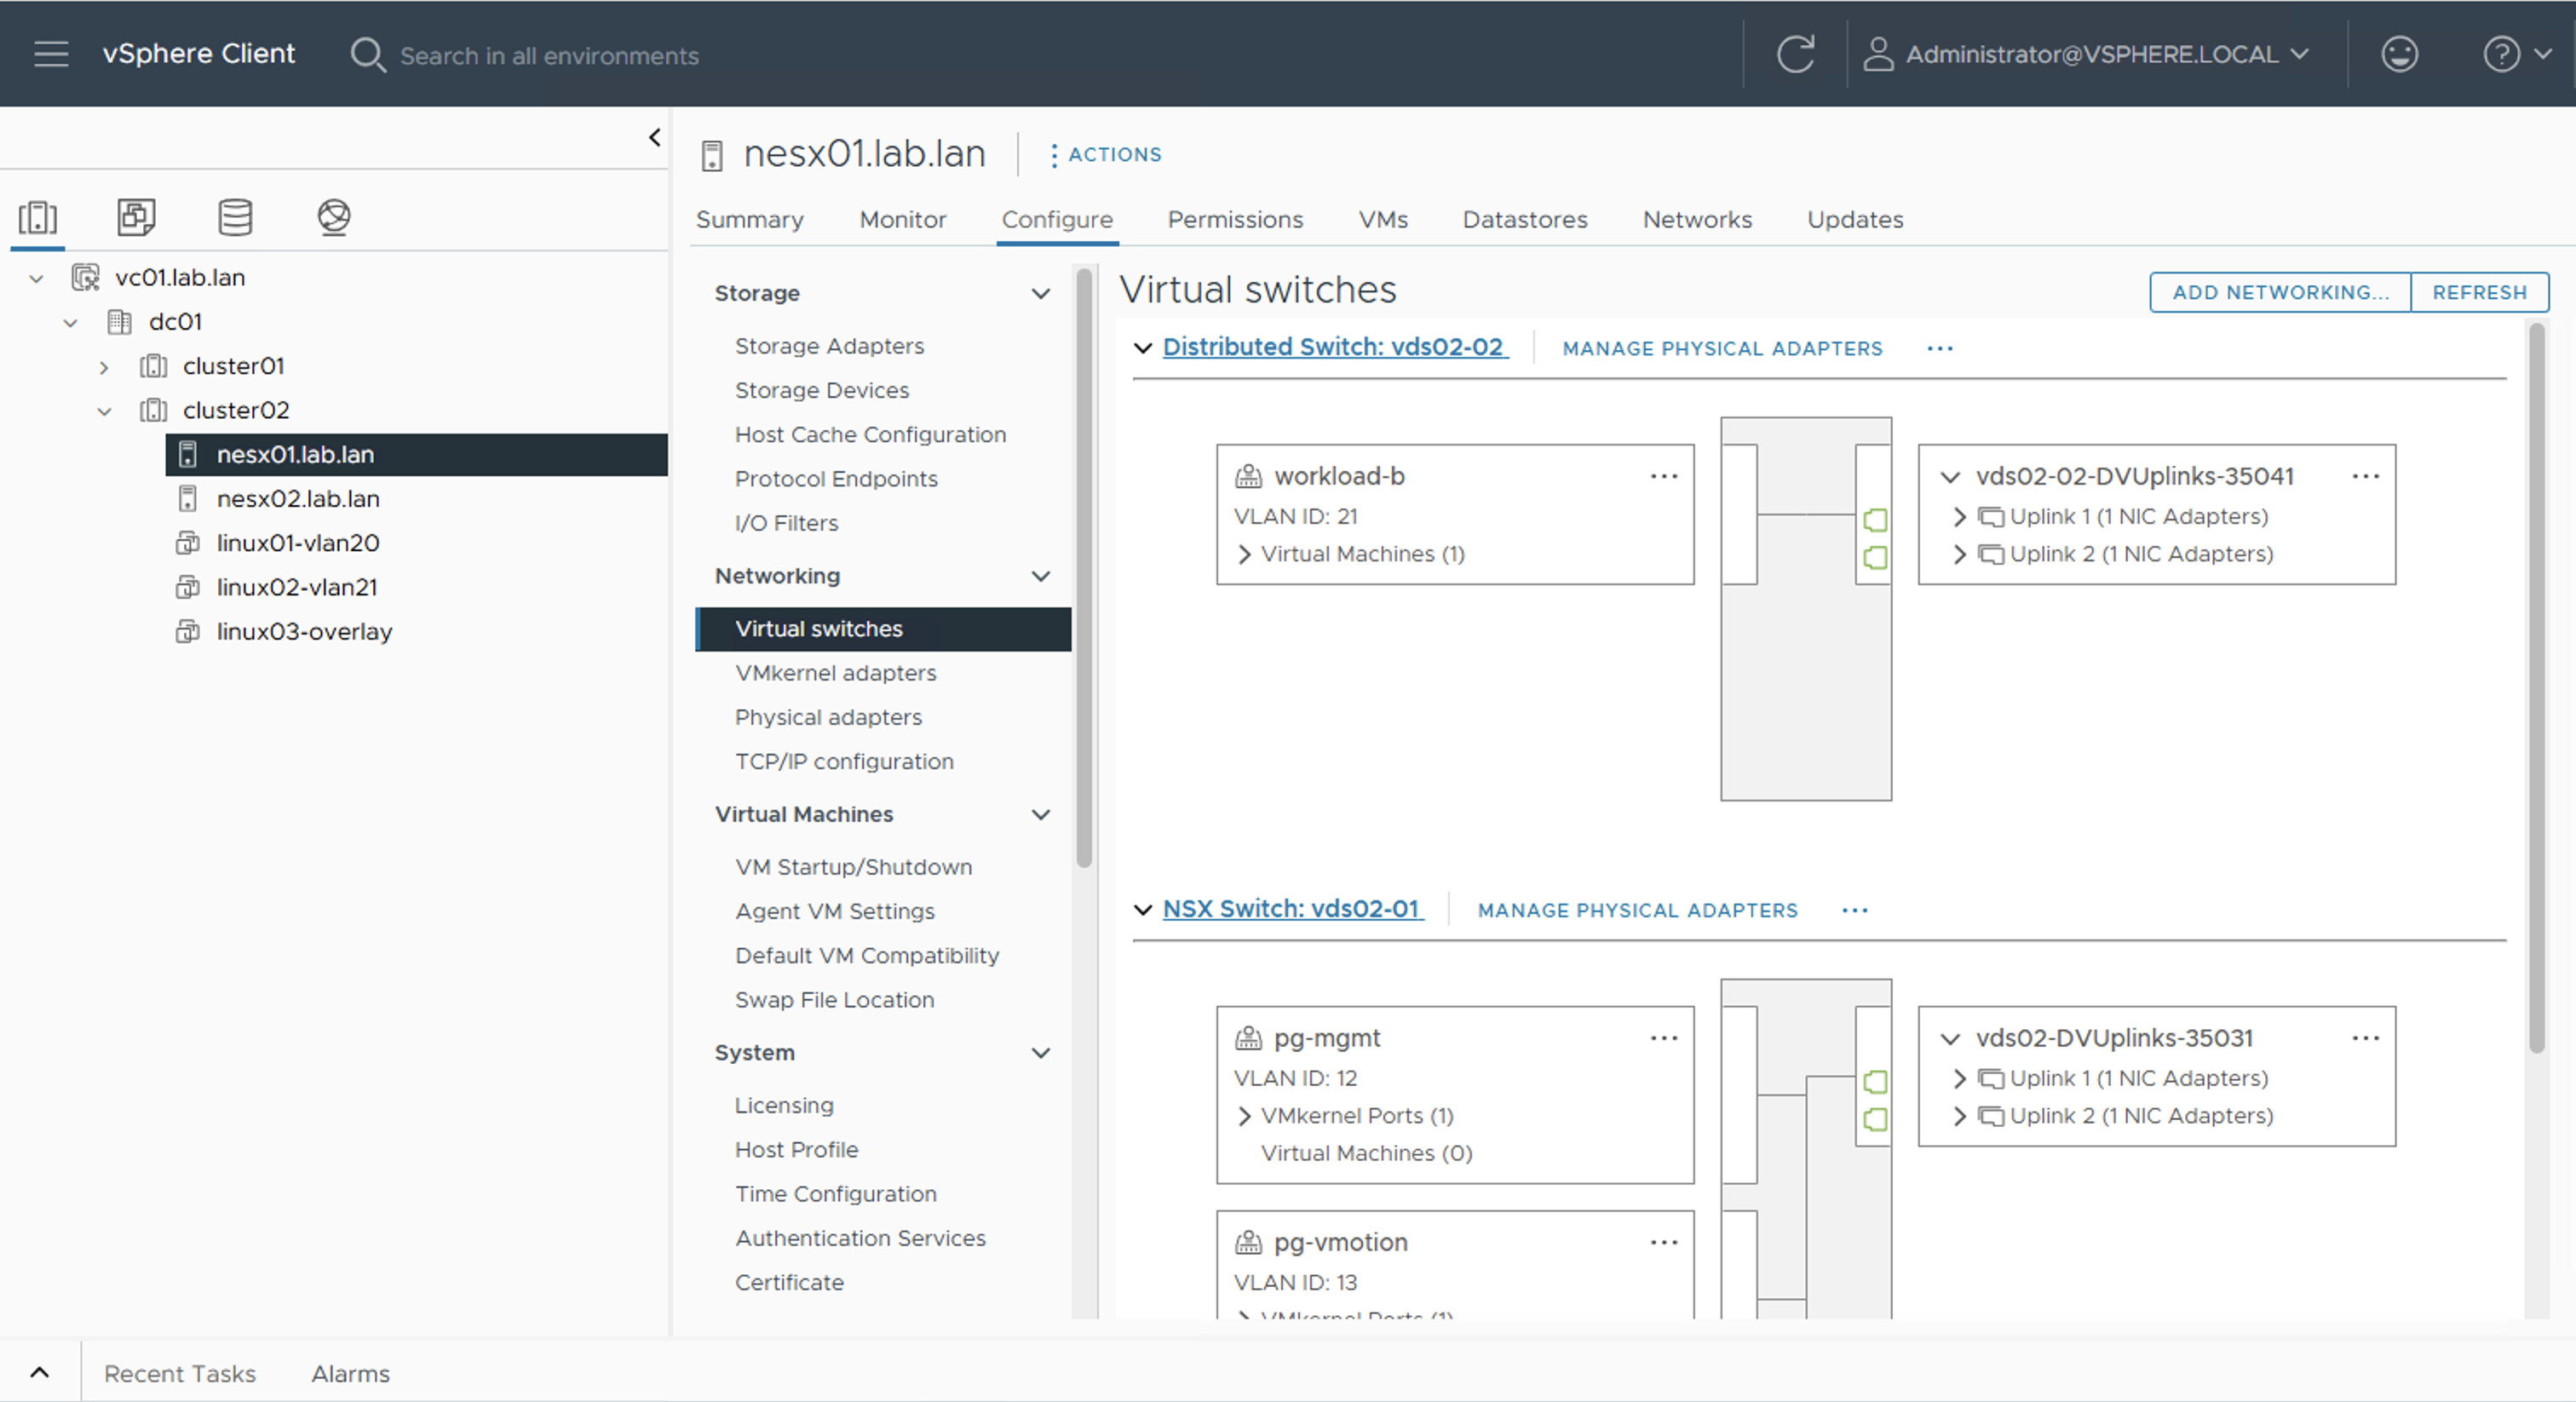
Task: Switch to Networking inventory view icon
Action: coord(334,217)
